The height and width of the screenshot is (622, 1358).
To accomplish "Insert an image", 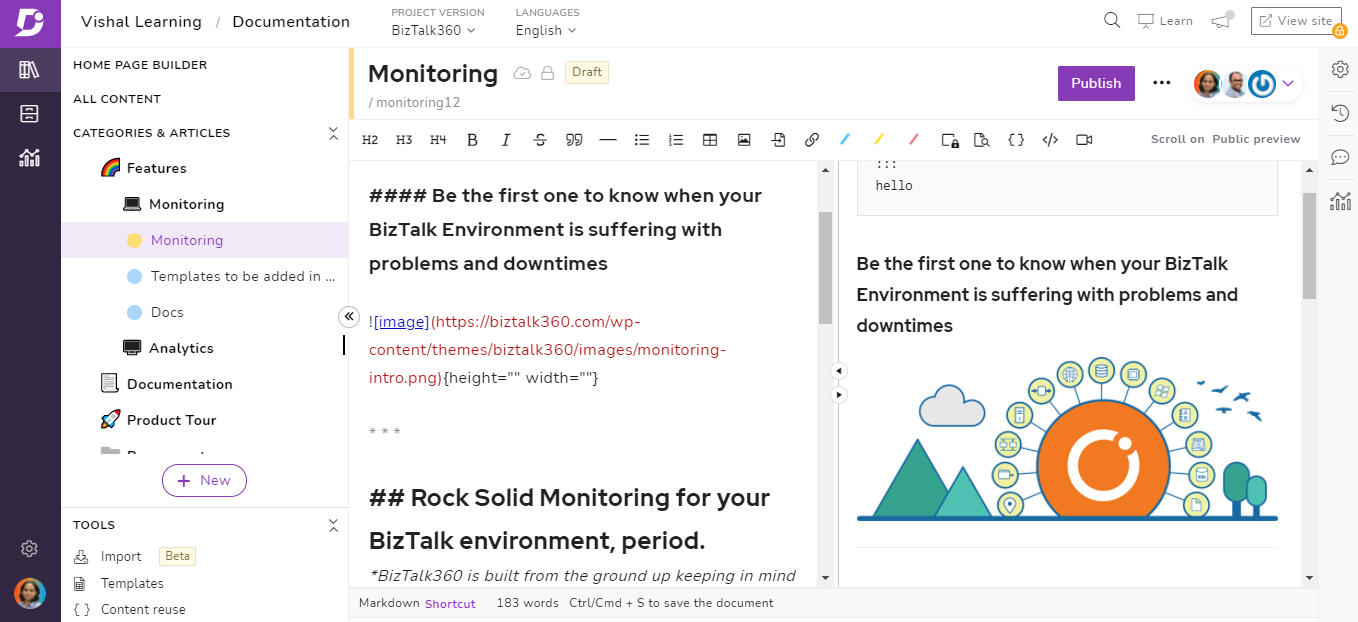I will (x=744, y=140).
